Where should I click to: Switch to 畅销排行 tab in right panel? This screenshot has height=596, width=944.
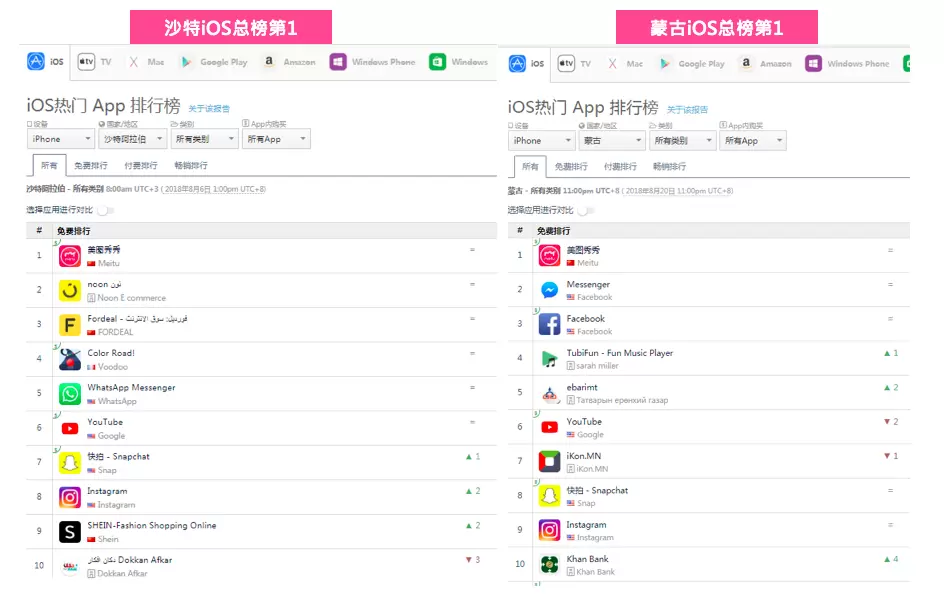coord(669,167)
